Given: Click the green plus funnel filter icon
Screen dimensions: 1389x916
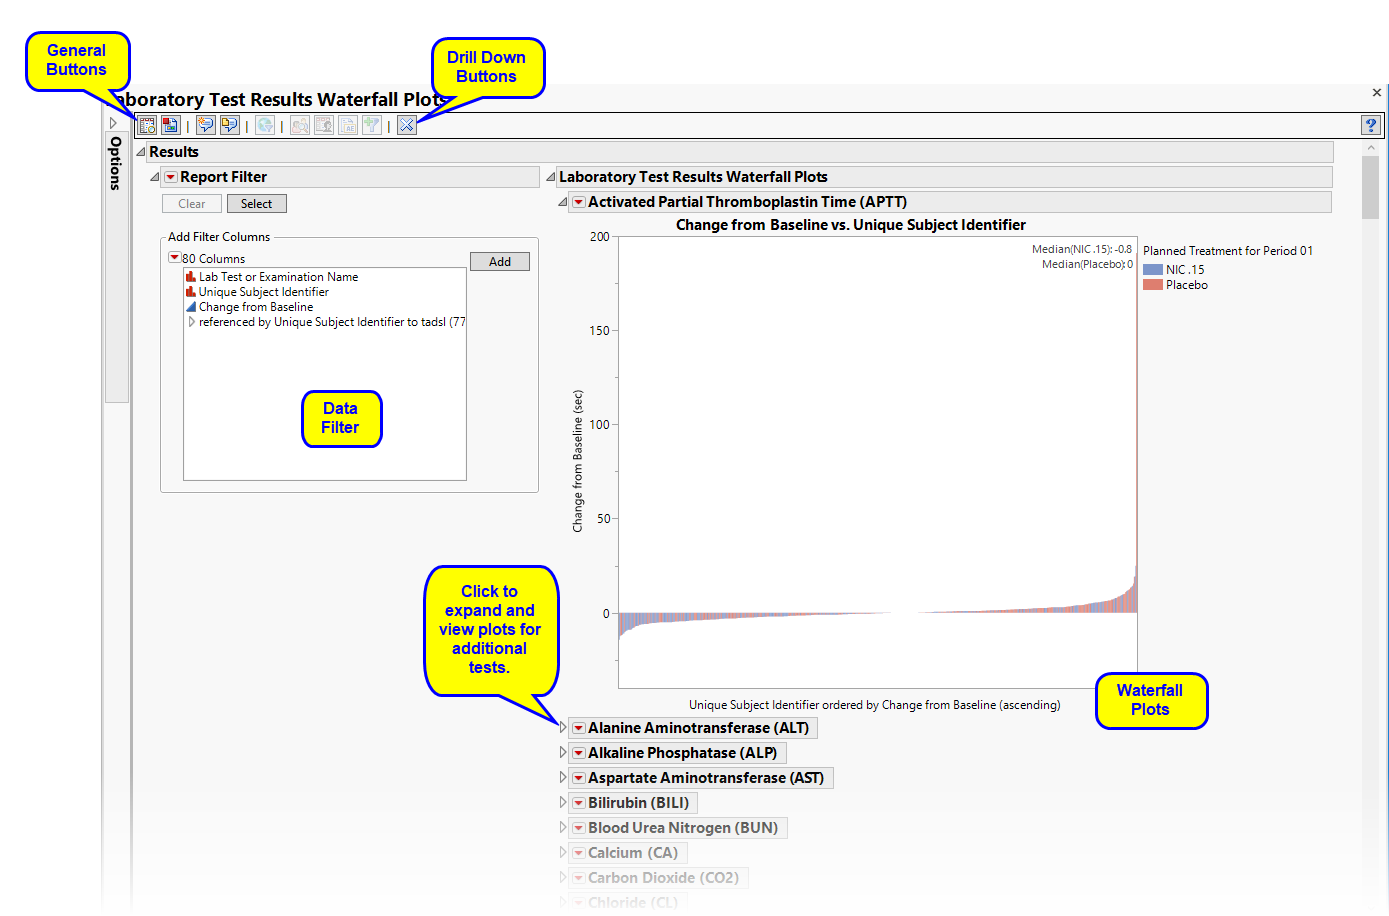Looking at the screenshot, I should pos(372,125).
